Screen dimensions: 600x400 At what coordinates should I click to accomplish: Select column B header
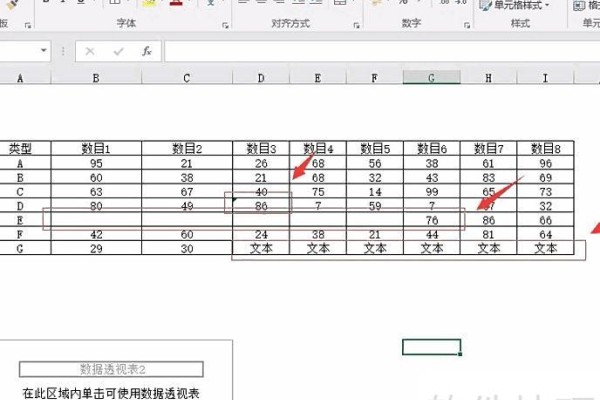coord(96,78)
